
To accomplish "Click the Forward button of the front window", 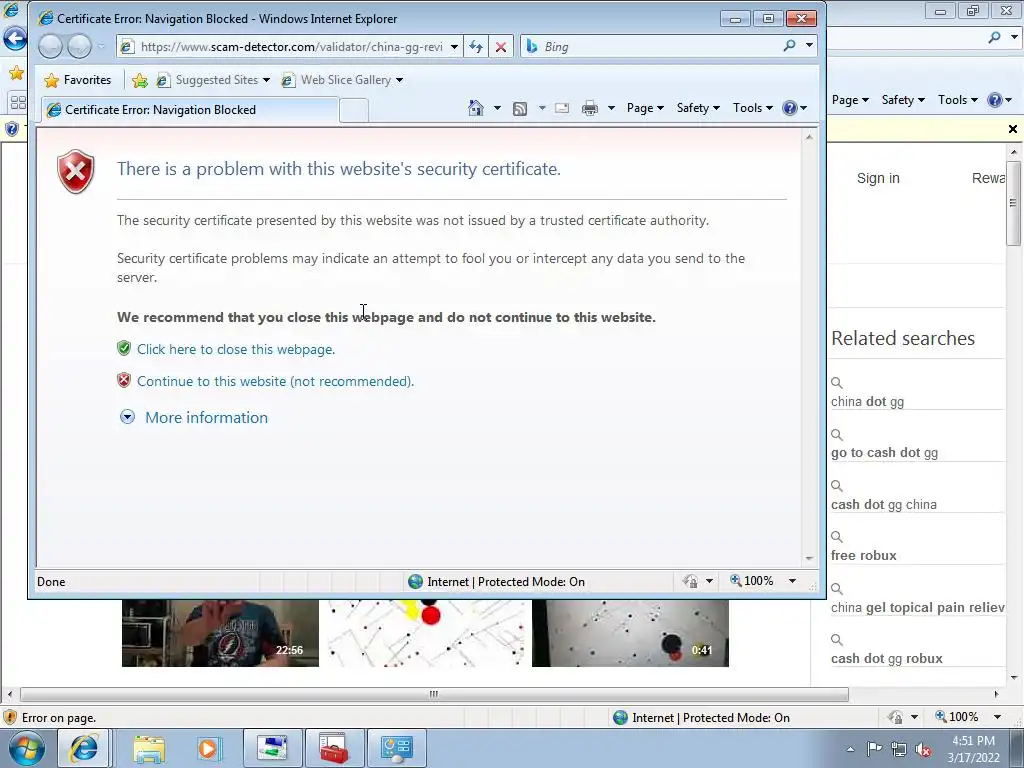I will (80, 46).
